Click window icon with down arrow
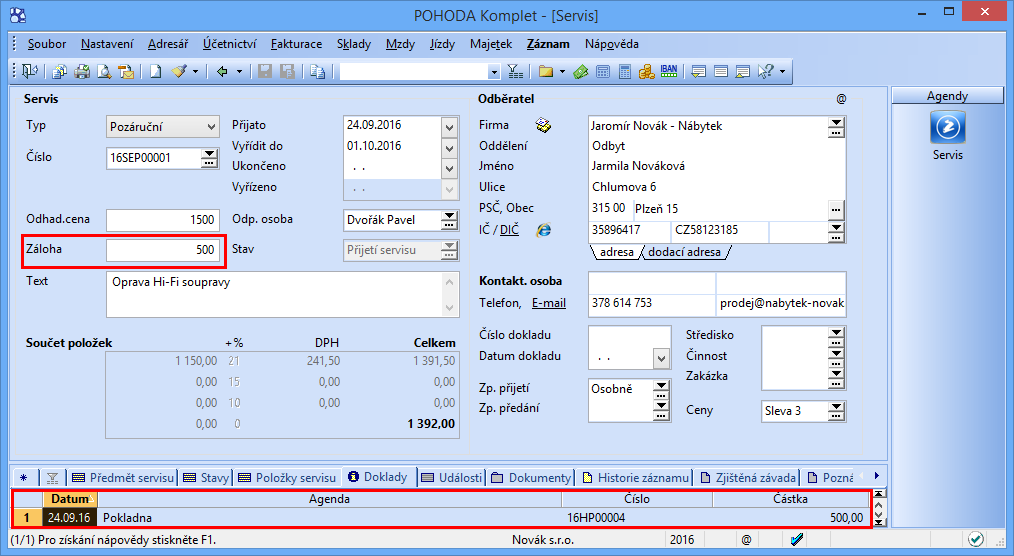This screenshot has height=556, width=1014. click(698, 71)
